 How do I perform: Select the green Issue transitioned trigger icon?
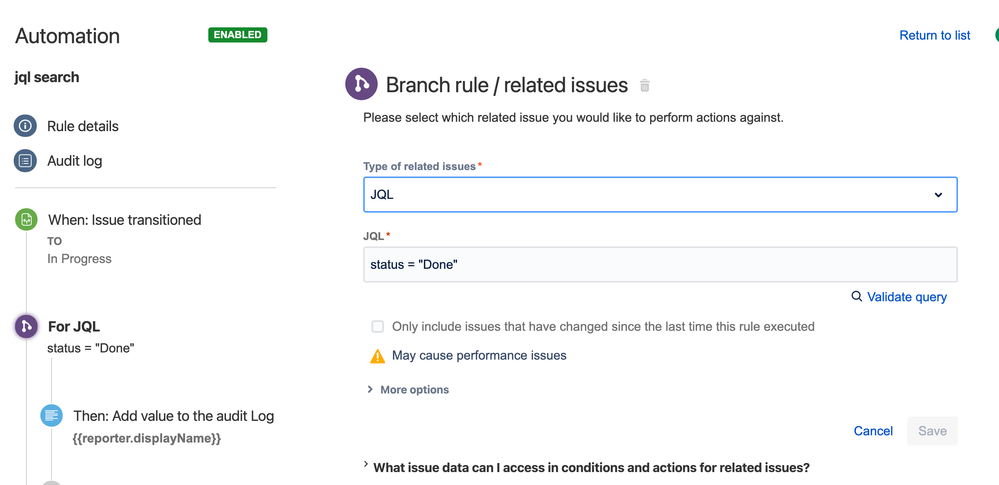26,220
